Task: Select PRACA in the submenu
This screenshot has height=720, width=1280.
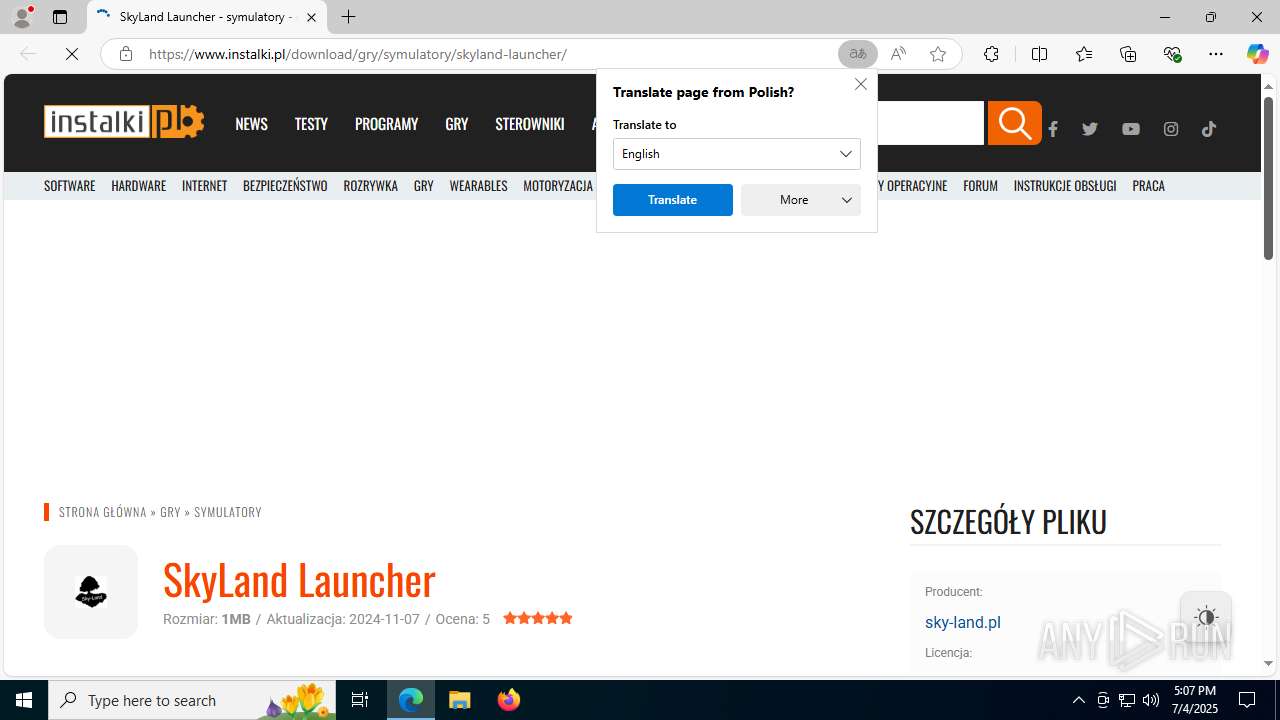Action: click(x=1149, y=186)
